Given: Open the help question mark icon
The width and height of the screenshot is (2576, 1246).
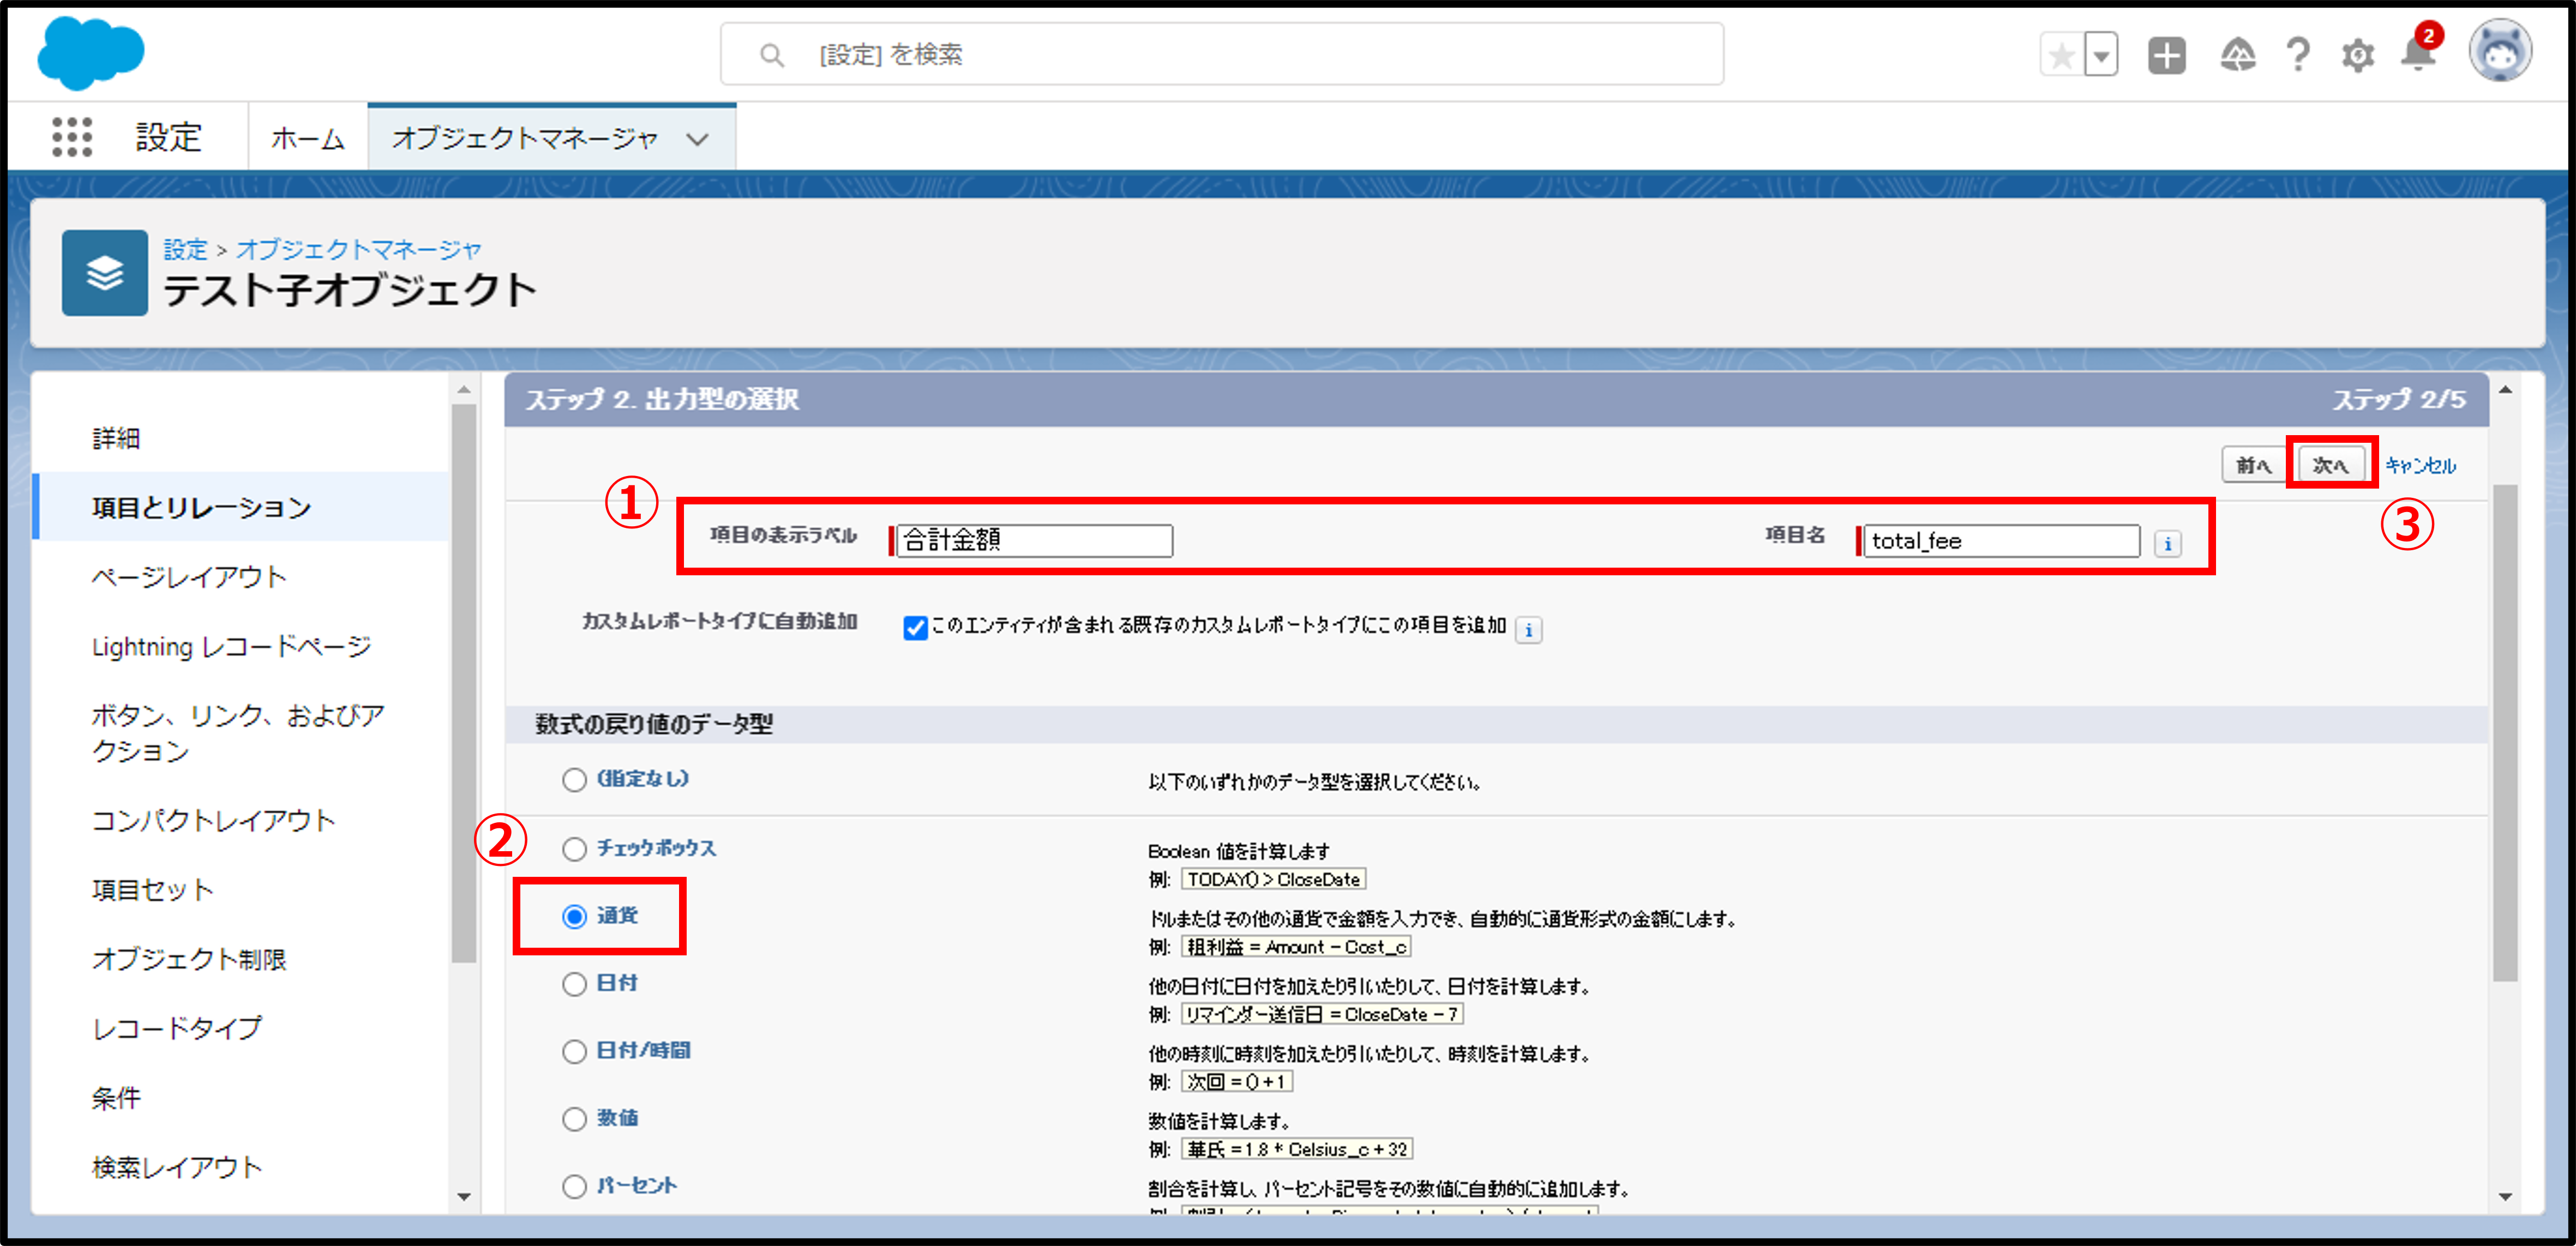Looking at the screenshot, I should (x=2298, y=55).
